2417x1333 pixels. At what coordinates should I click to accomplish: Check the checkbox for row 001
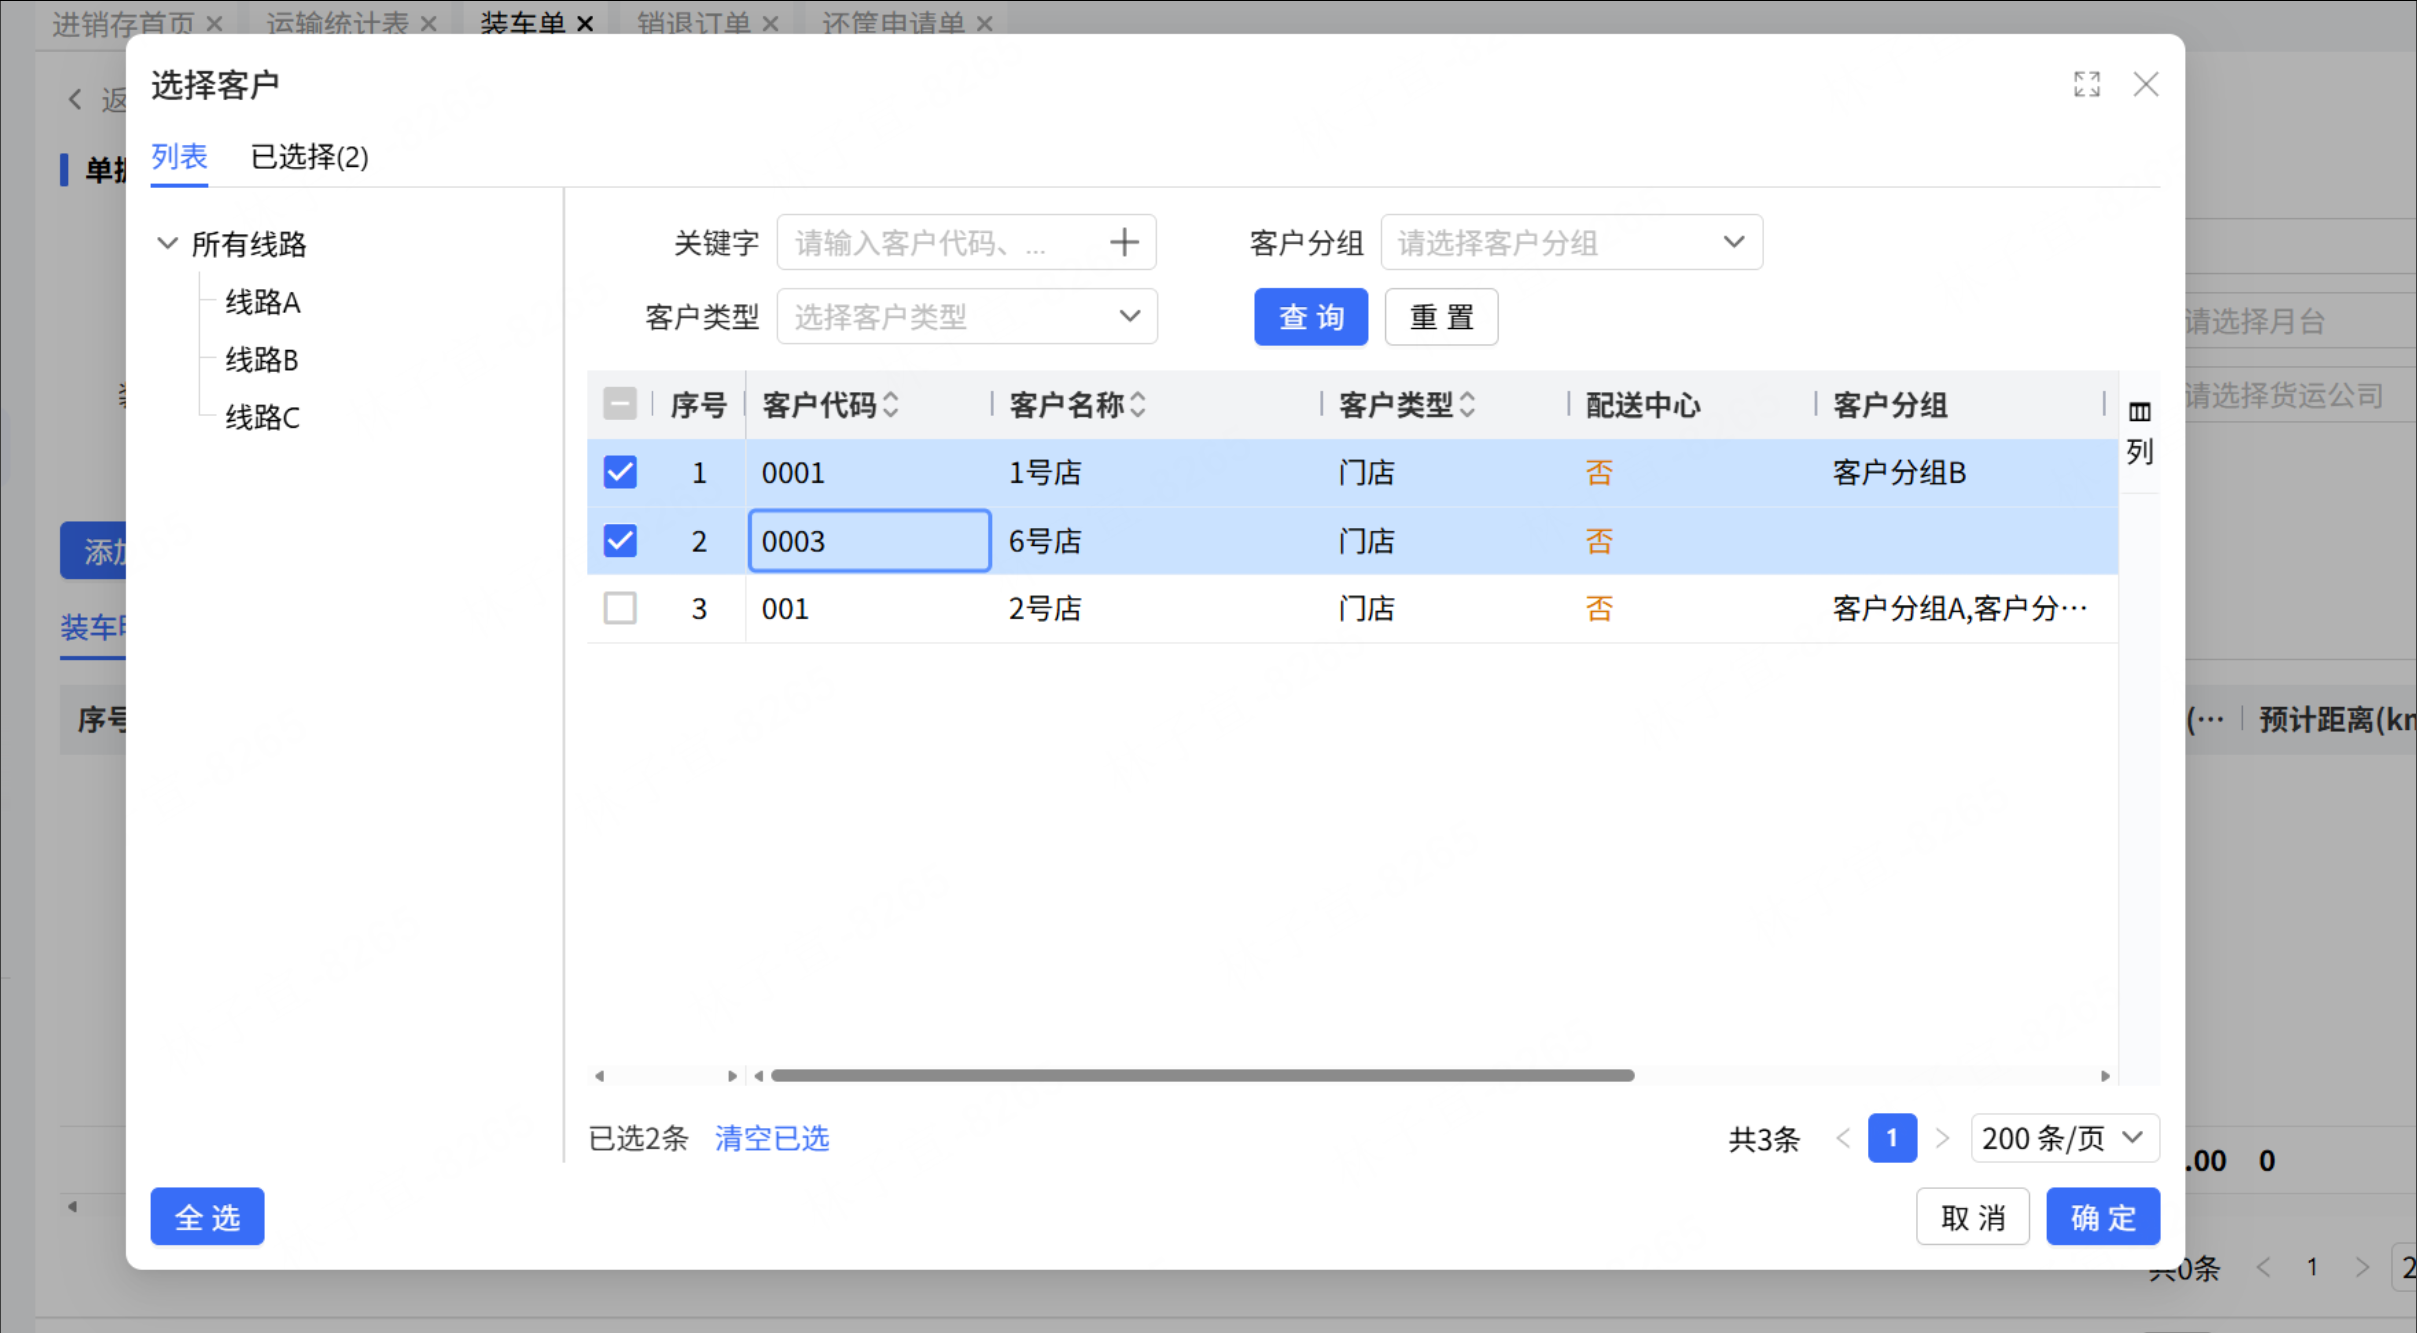[620, 608]
